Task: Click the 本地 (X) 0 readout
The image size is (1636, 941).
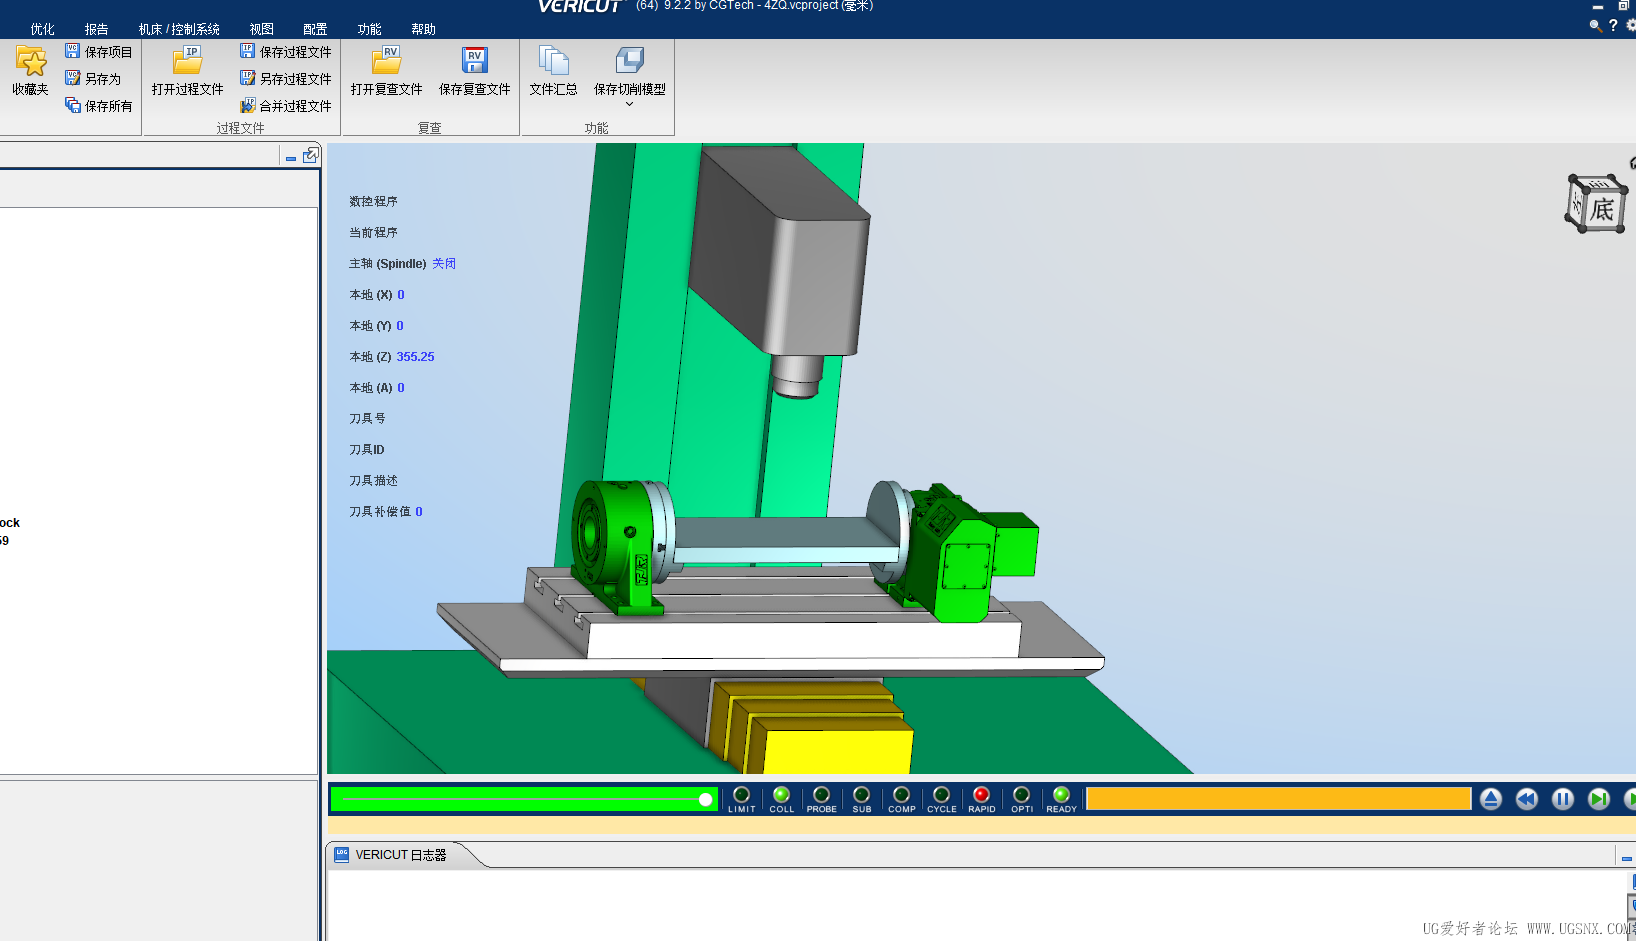Action: [x=377, y=295]
